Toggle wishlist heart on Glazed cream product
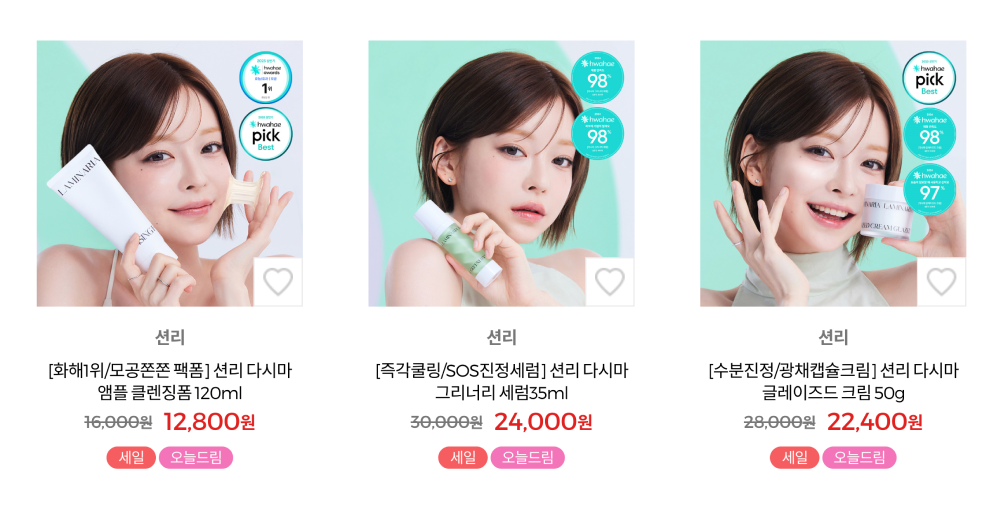This screenshot has height=512, width=1000. [941, 282]
